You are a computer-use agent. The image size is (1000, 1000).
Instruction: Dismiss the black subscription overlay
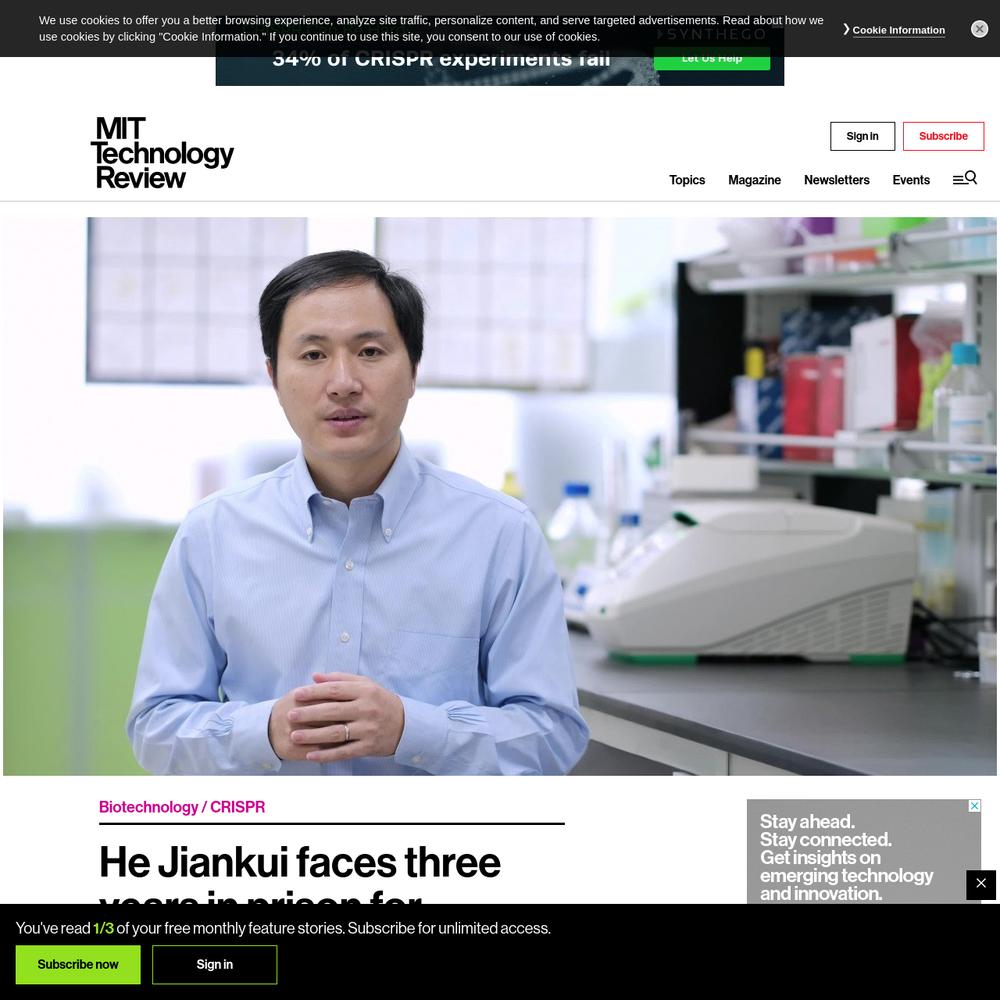click(981, 884)
